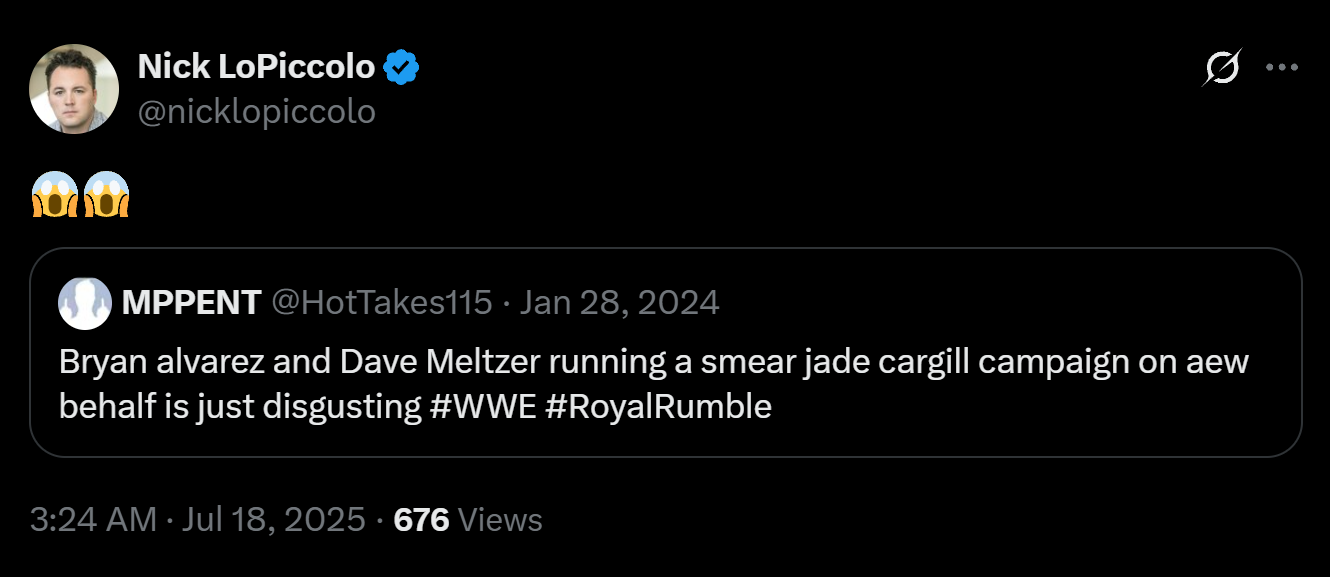This screenshot has height=577, width=1330.
Task: Click the first screaming face emoji
Action: coord(55,195)
